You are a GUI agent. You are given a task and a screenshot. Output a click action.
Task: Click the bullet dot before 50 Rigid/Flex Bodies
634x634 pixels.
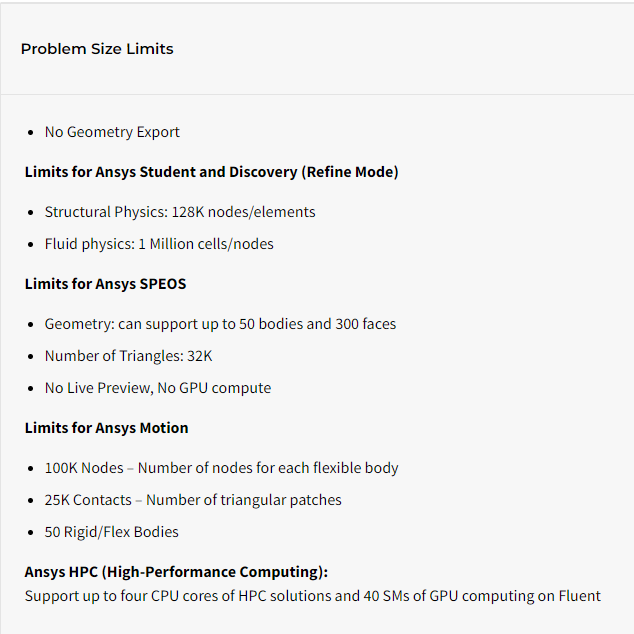31,533
